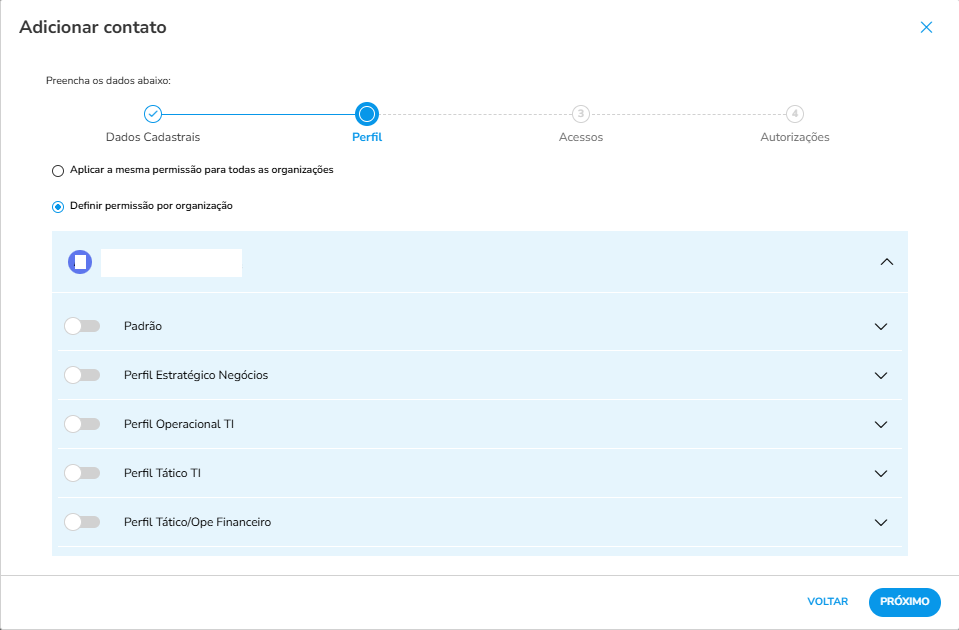Image resolution: width=959 pixels, height=630 pixels.
Task: Enable the Perfil Tático TI toggle
Action: pyautogui.click(x=82, y=473)
